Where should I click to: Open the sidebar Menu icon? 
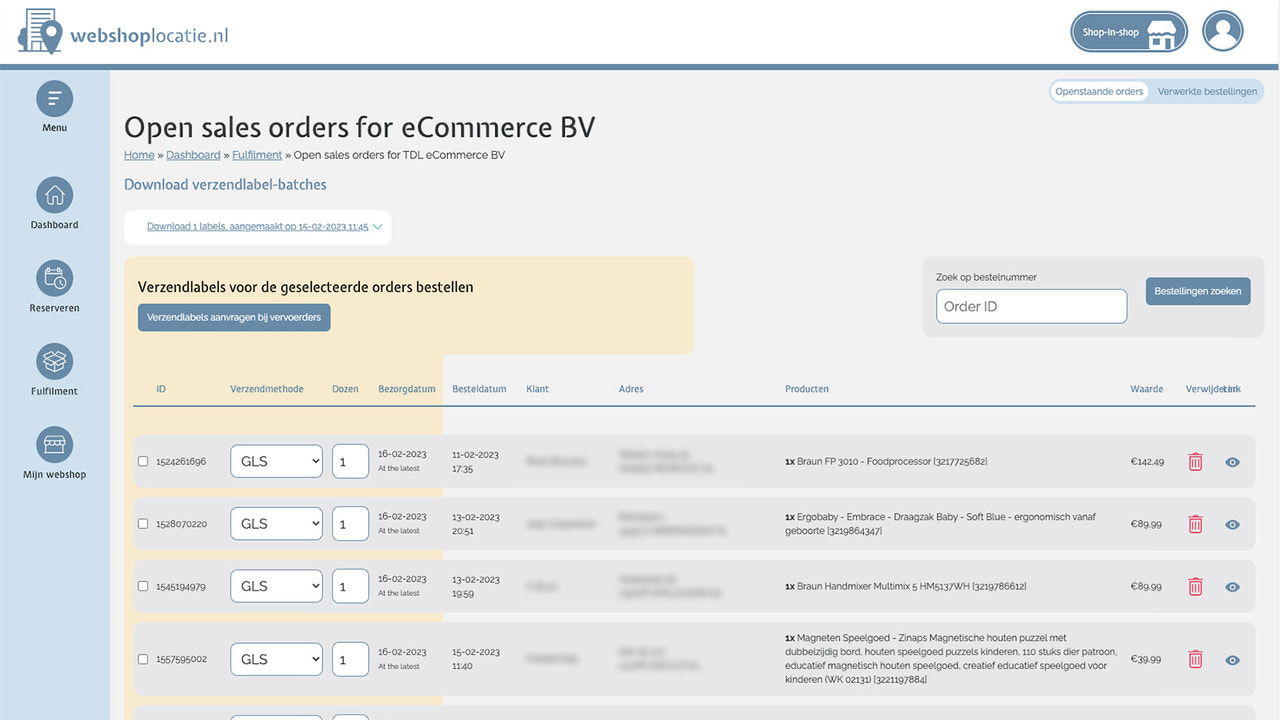[55, 99]
